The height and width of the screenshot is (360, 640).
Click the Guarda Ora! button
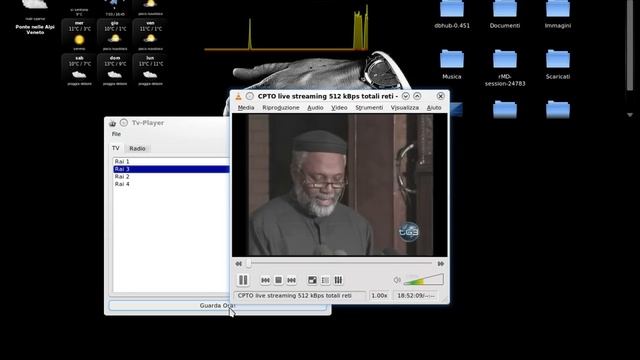coord(218,305)
